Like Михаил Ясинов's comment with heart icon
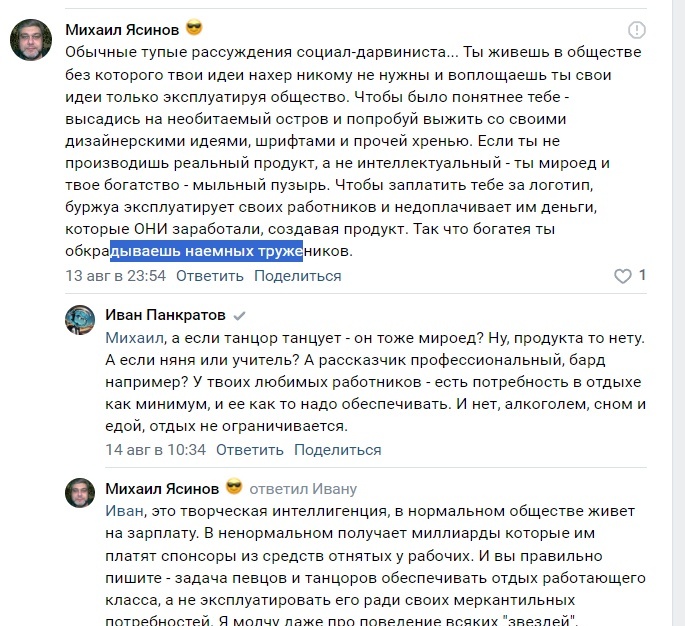 coord(623,276)
